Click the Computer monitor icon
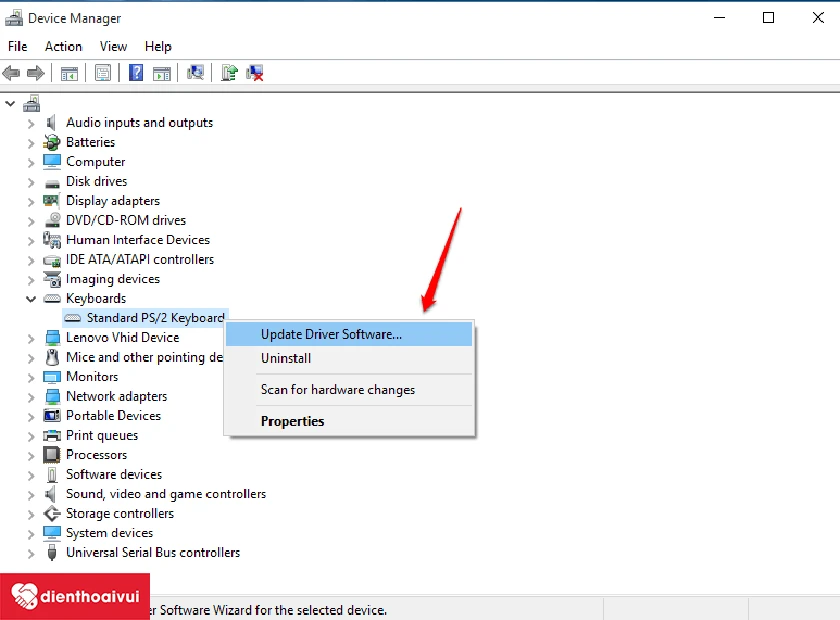Viewport: 840px width, 620px height. click(52, 161)
